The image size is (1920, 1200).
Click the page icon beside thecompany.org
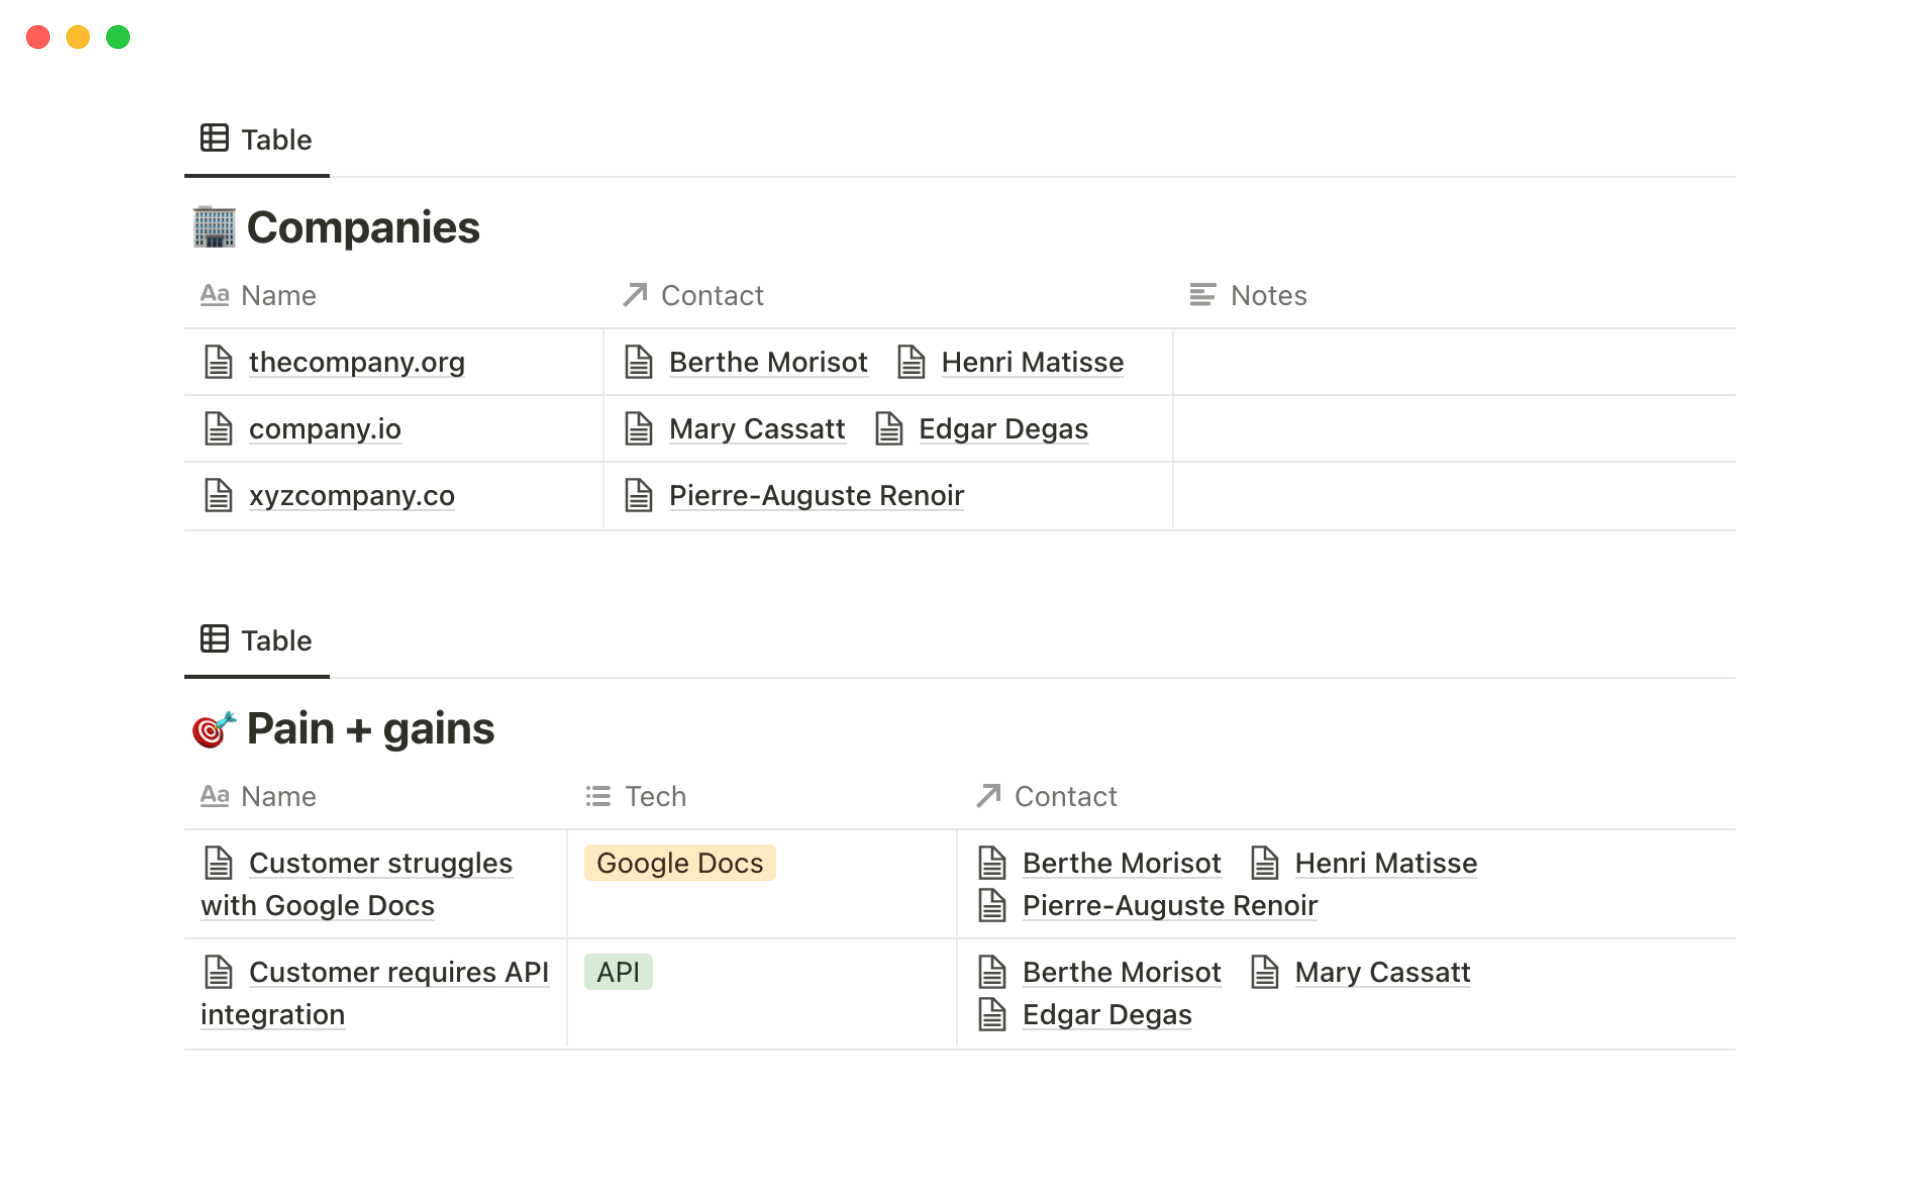[218, 362]
